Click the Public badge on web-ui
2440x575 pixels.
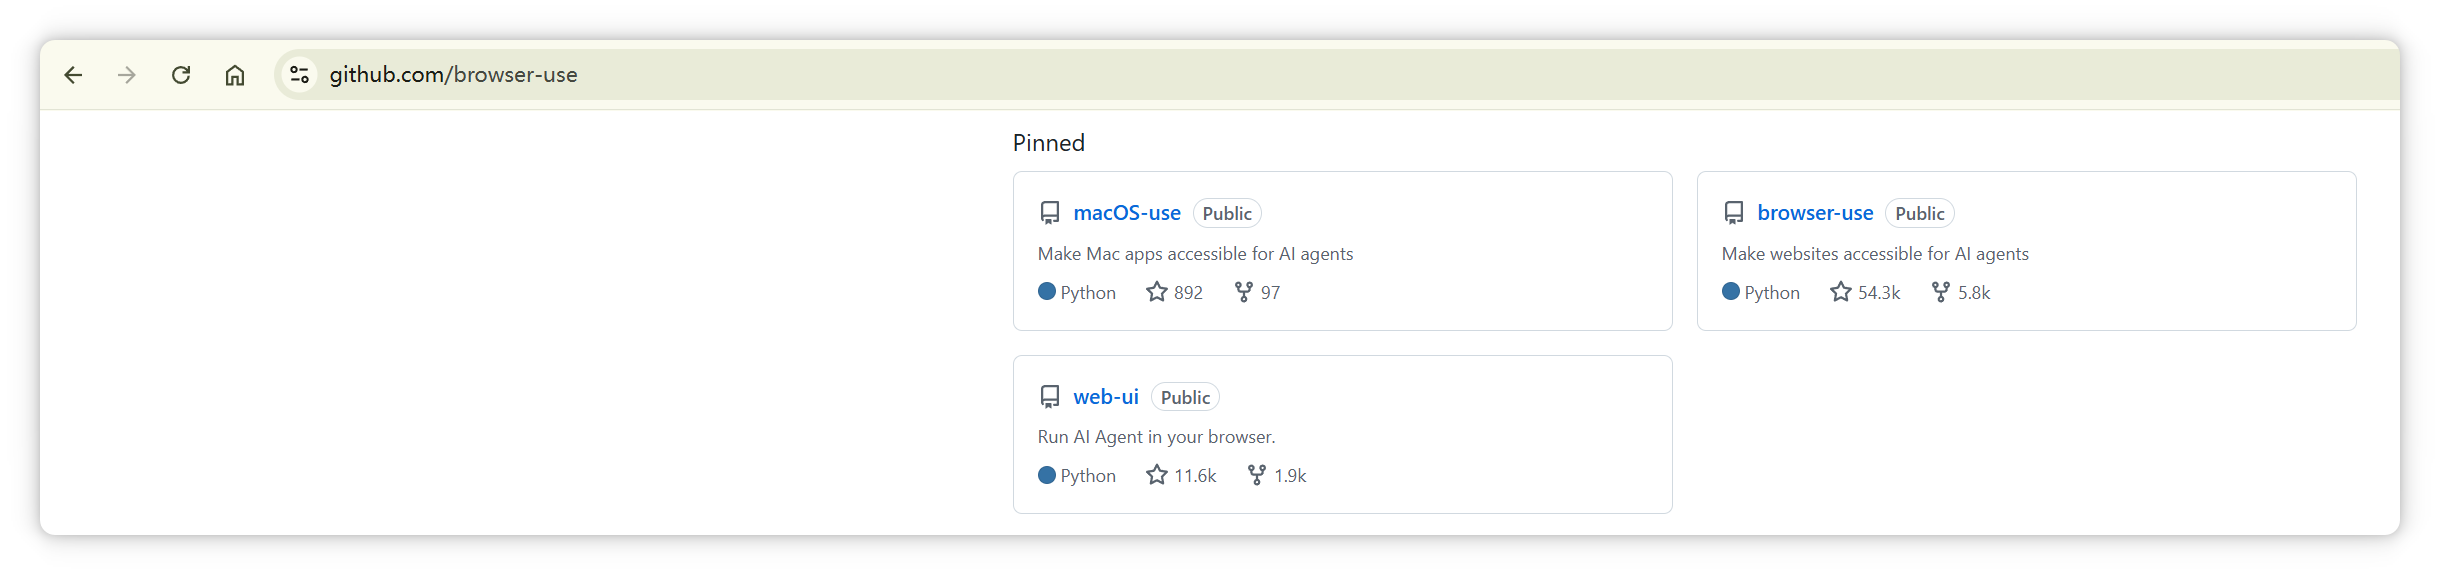(x=1185, y=397)
